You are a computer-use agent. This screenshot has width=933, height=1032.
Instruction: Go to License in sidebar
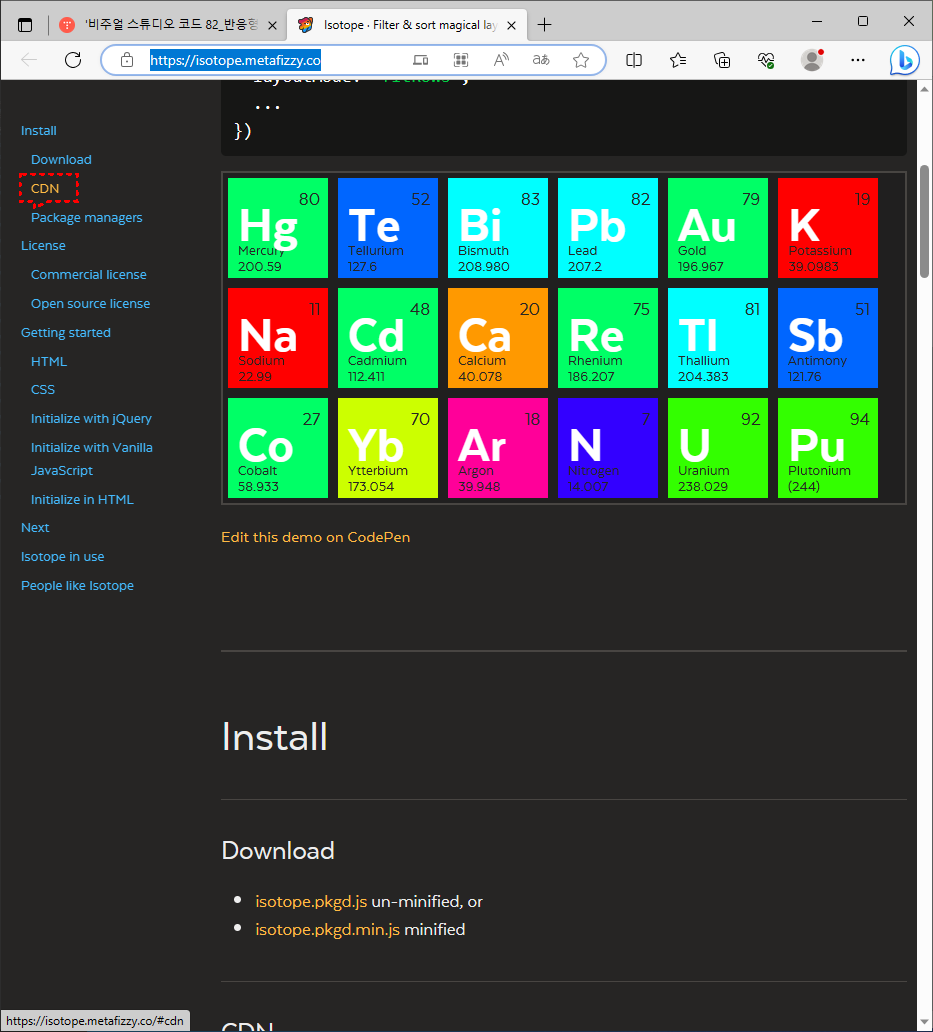[43, 245]
